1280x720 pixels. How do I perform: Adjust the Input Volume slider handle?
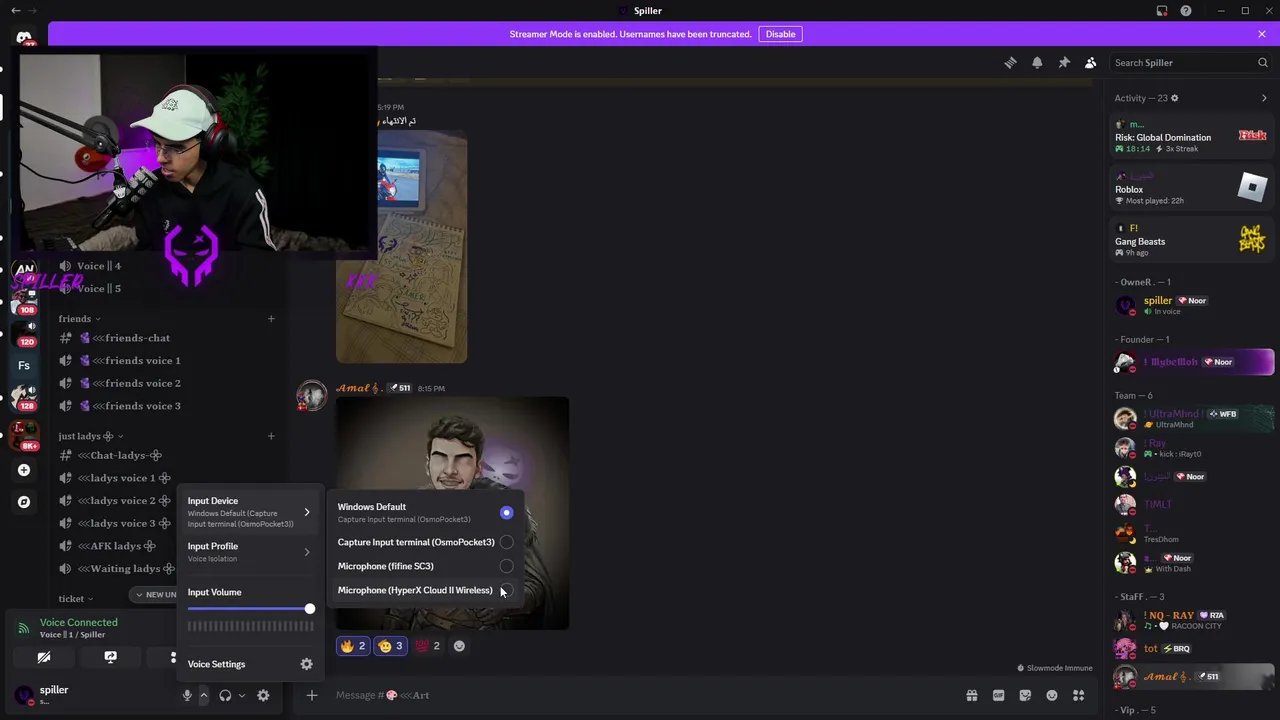310,608
